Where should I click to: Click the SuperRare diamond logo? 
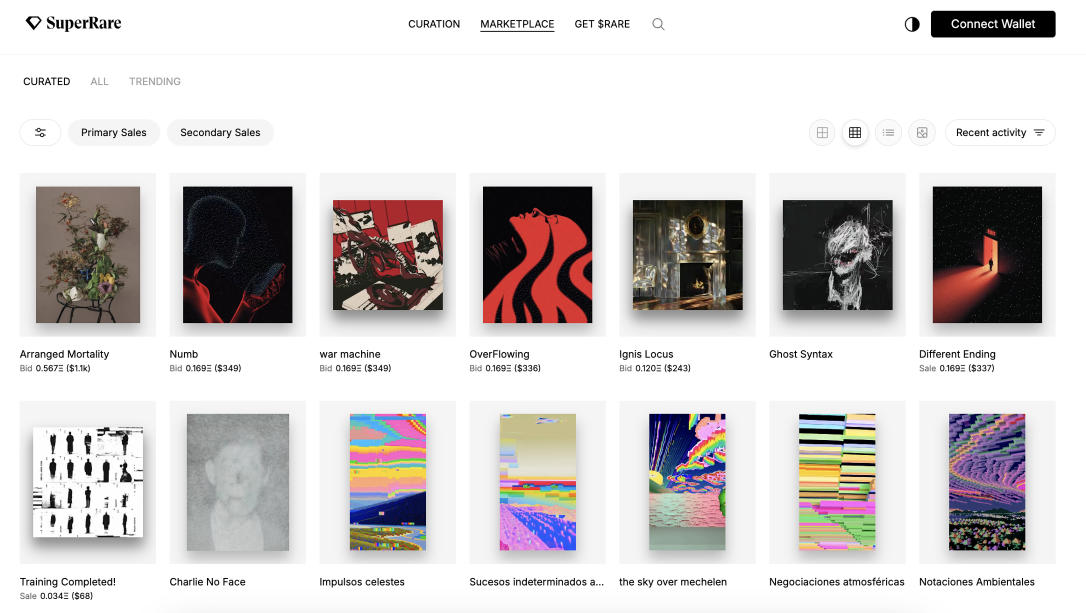click(33, 23)
